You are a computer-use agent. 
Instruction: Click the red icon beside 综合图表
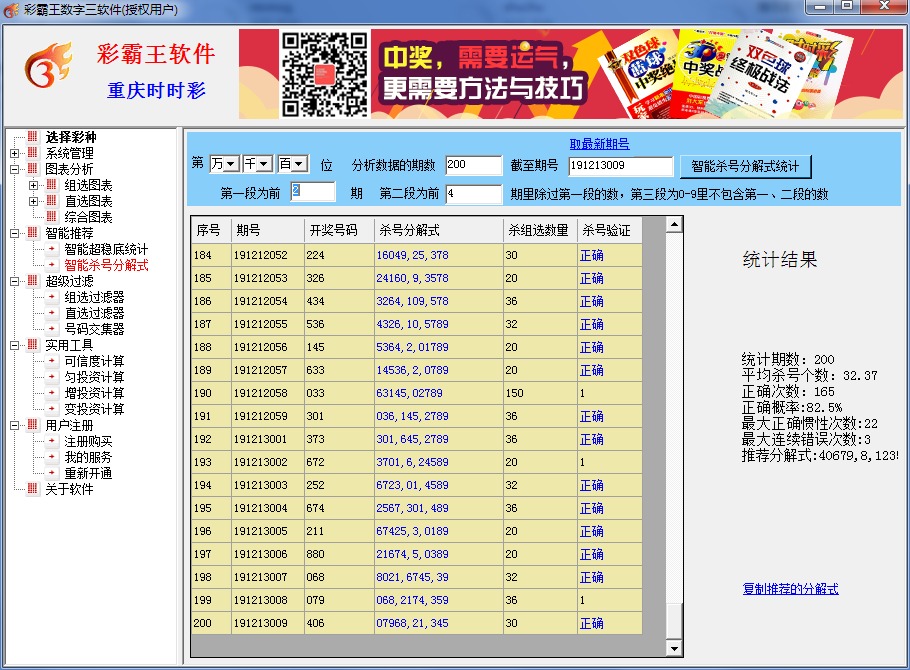pyautogui.click(x=51, y=217)
